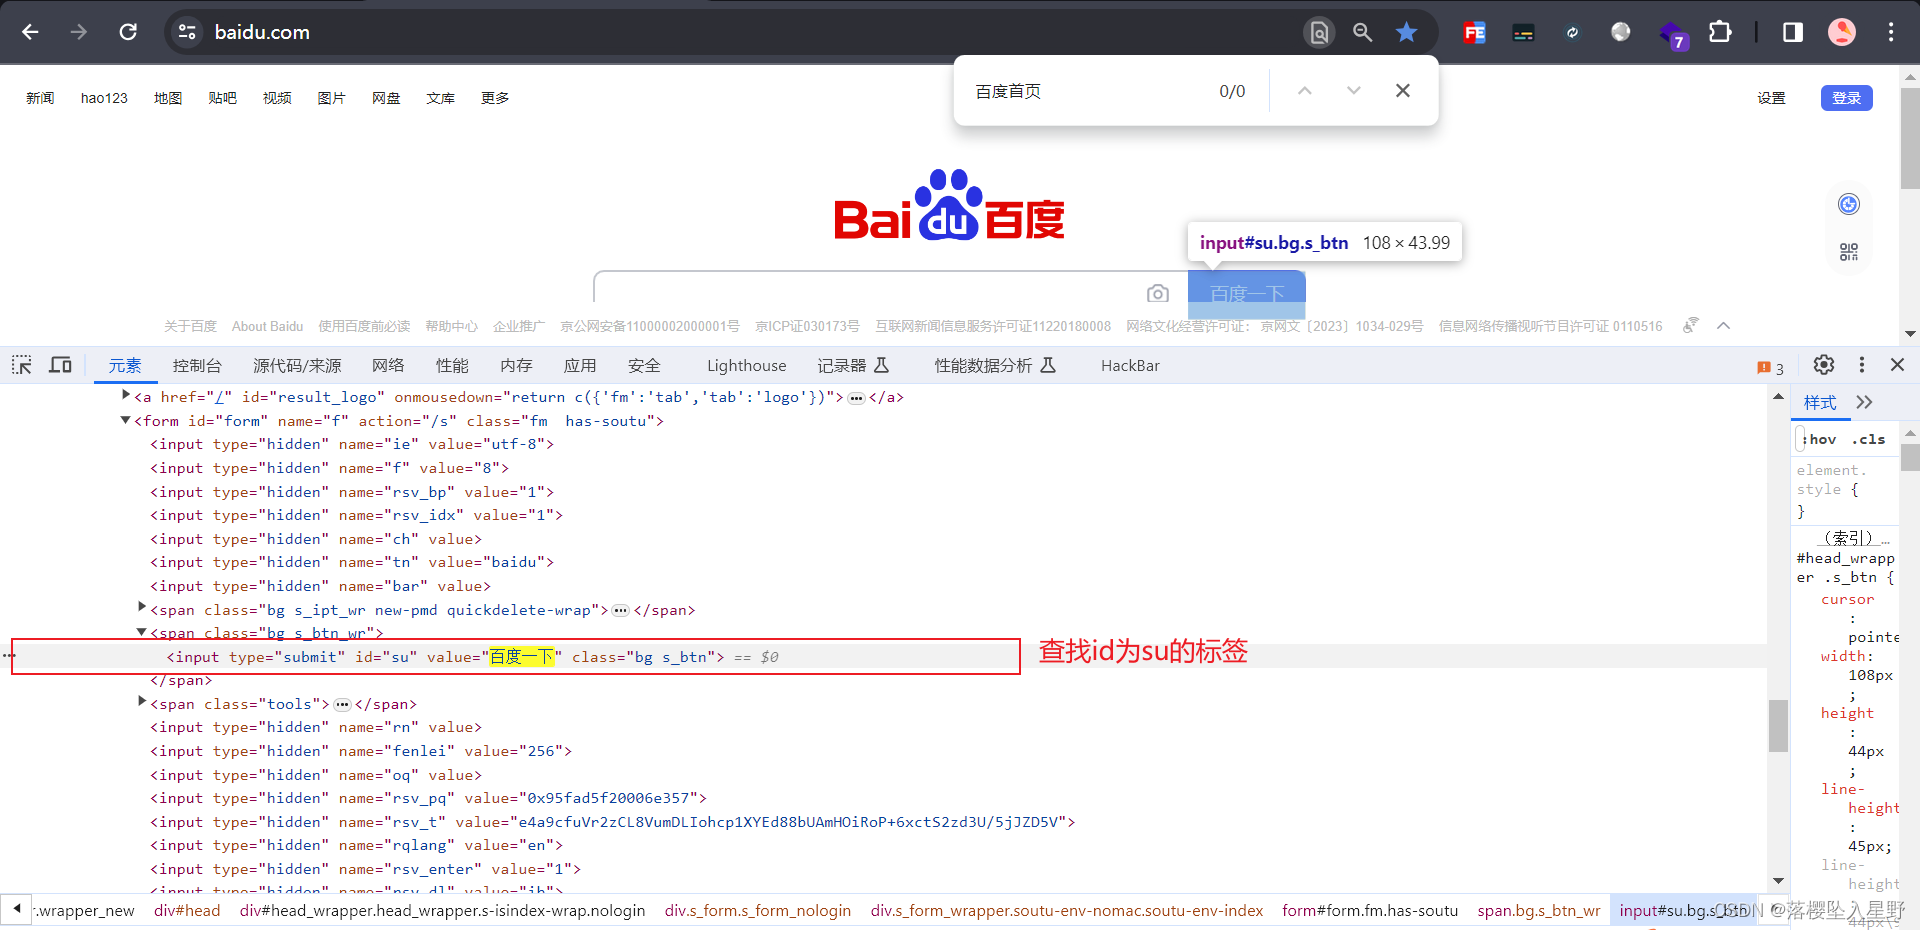Open the 性能 Performance tab

coord(452,366)
